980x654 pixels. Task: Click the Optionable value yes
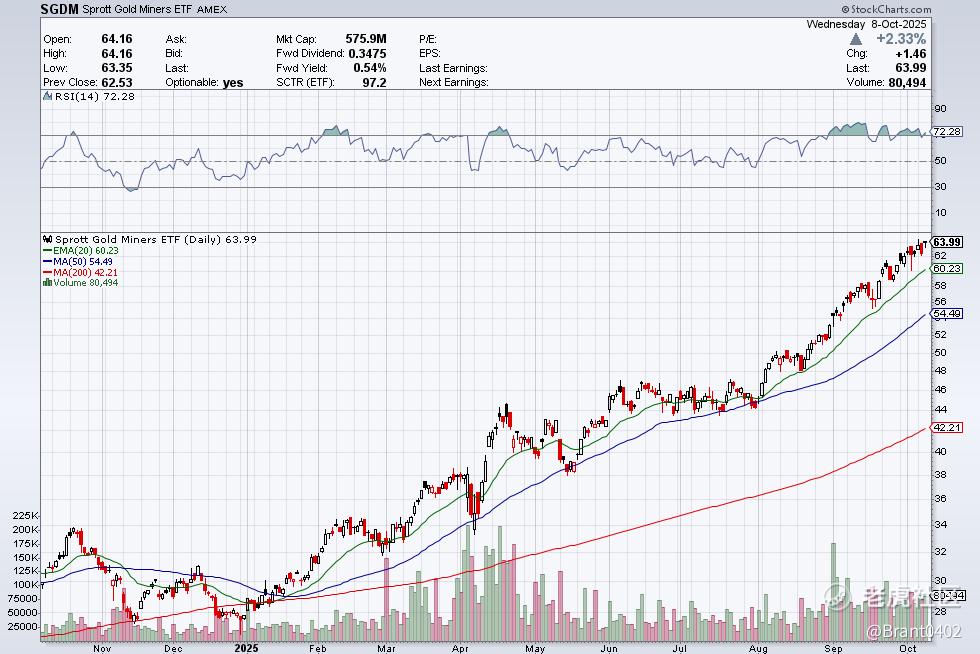232,83
